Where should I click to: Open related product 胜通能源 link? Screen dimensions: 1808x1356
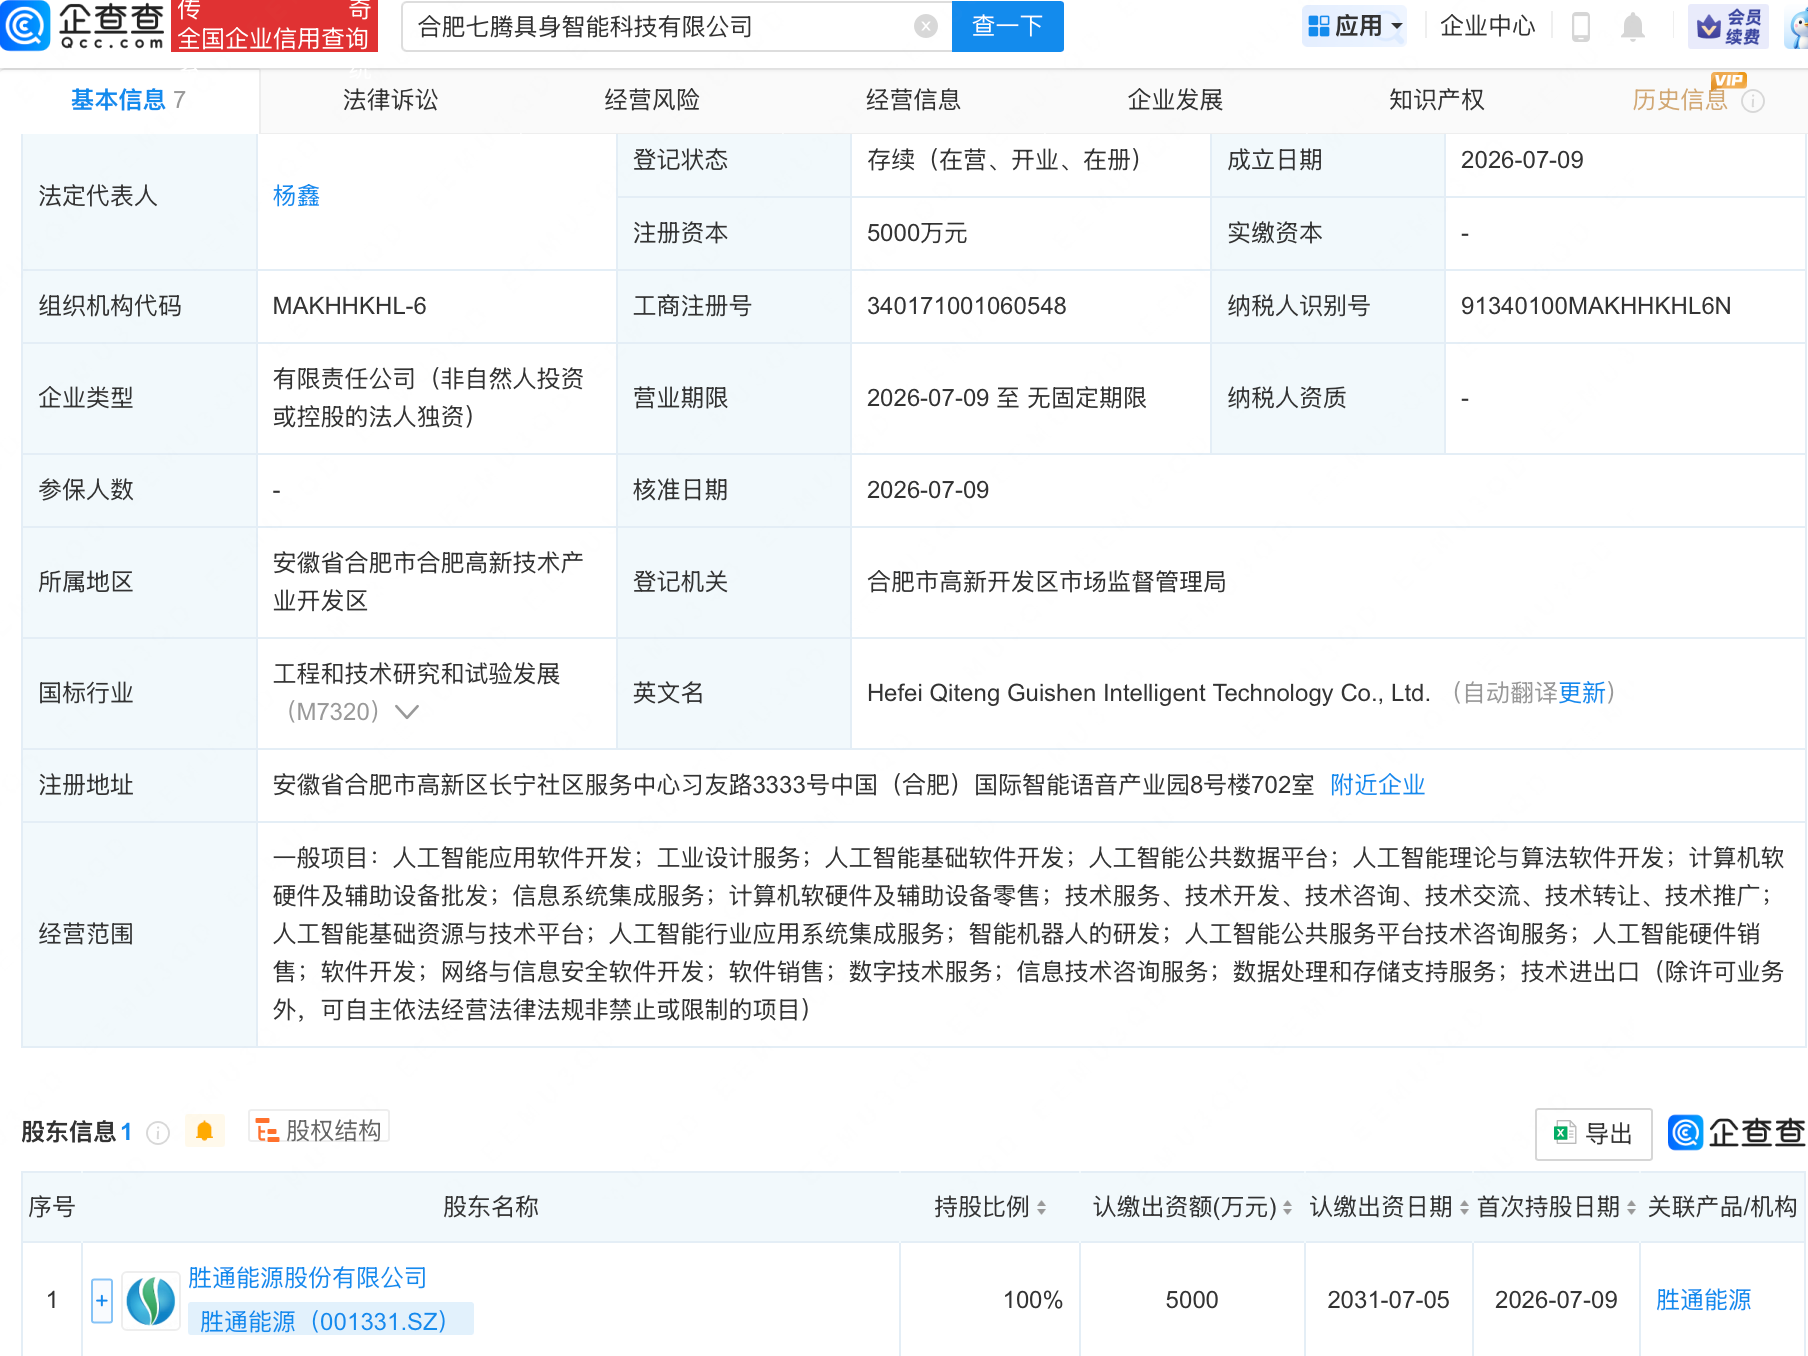click(1703, 1300)
